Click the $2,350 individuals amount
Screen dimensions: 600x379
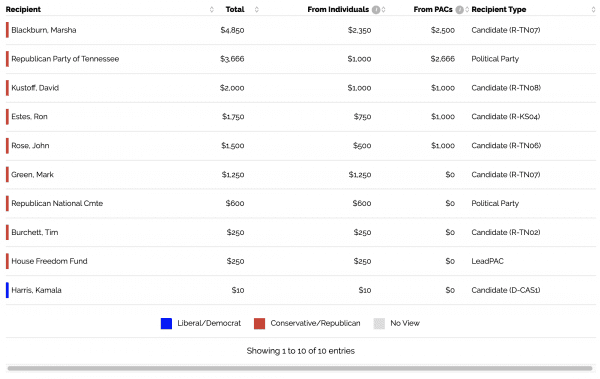pyautogui.click(x=359, y=30)
